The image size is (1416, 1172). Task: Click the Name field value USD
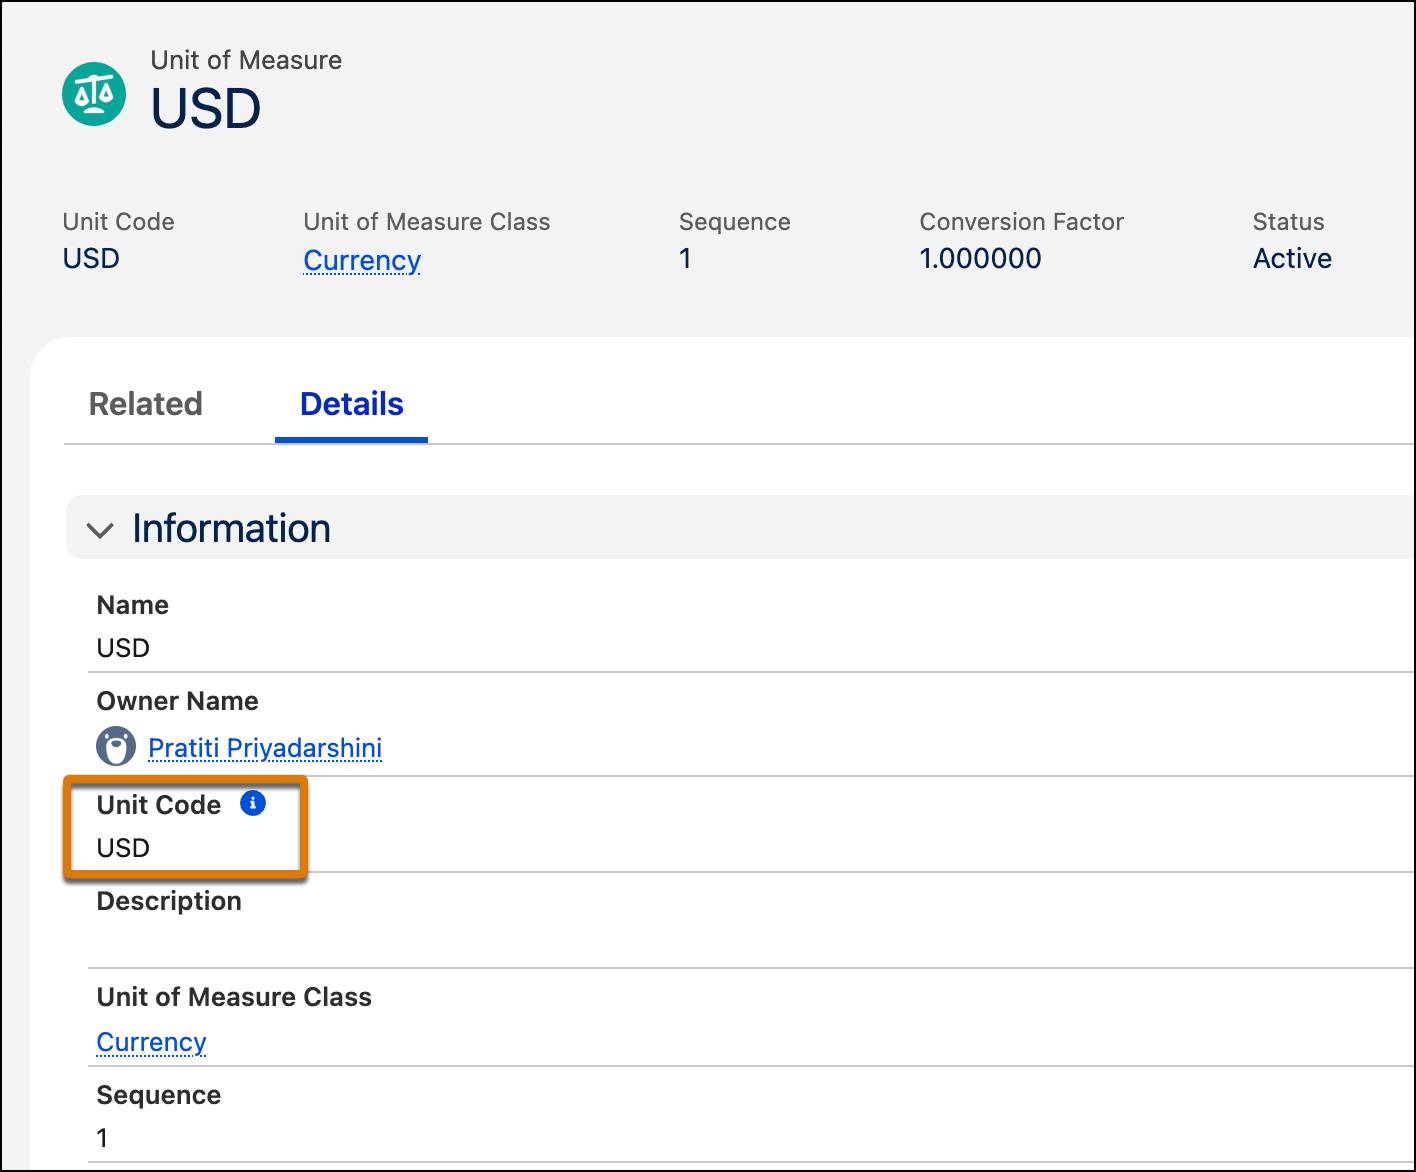[122, 647]
